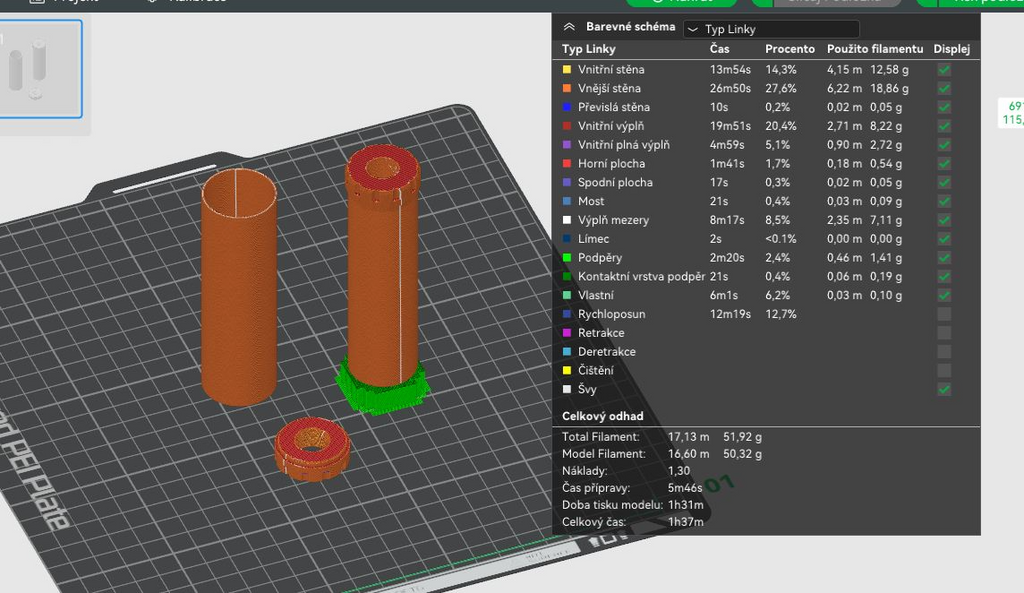The height and width of the screenshot is (593, 1024).
Task: Click the Podpěry row label
Action: 600,258
